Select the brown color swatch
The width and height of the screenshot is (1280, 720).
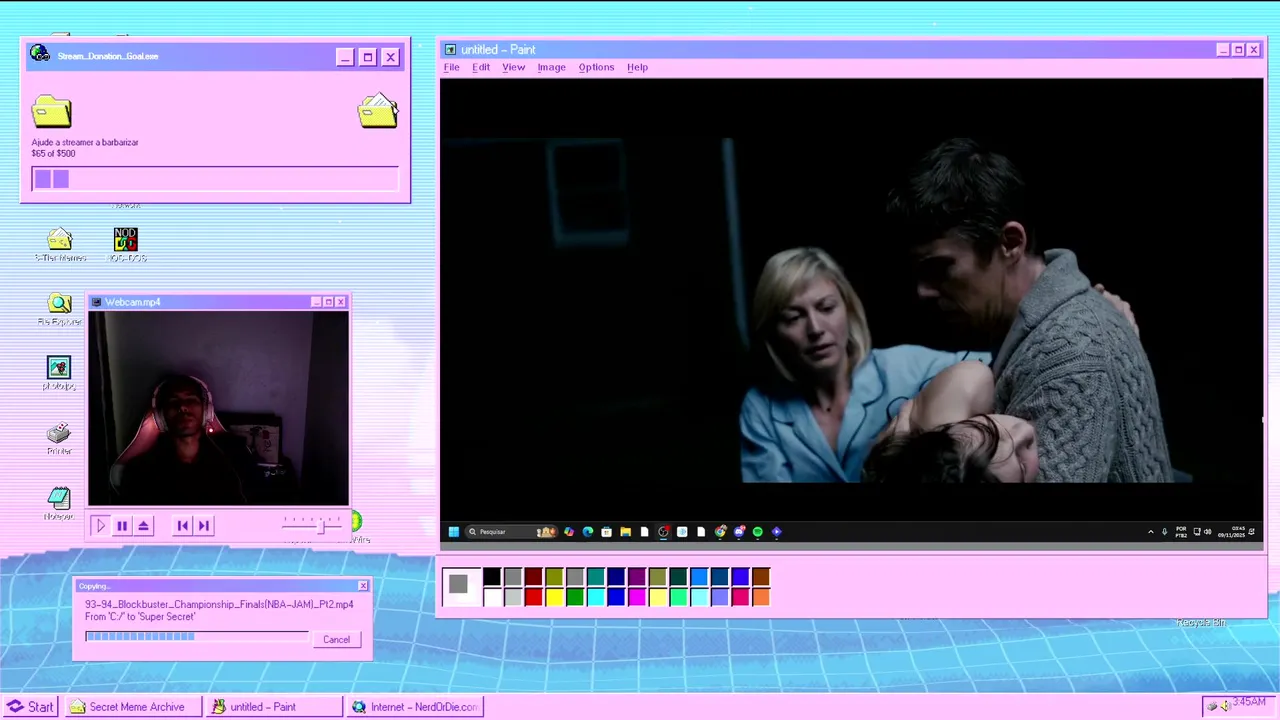click(761, 577)
